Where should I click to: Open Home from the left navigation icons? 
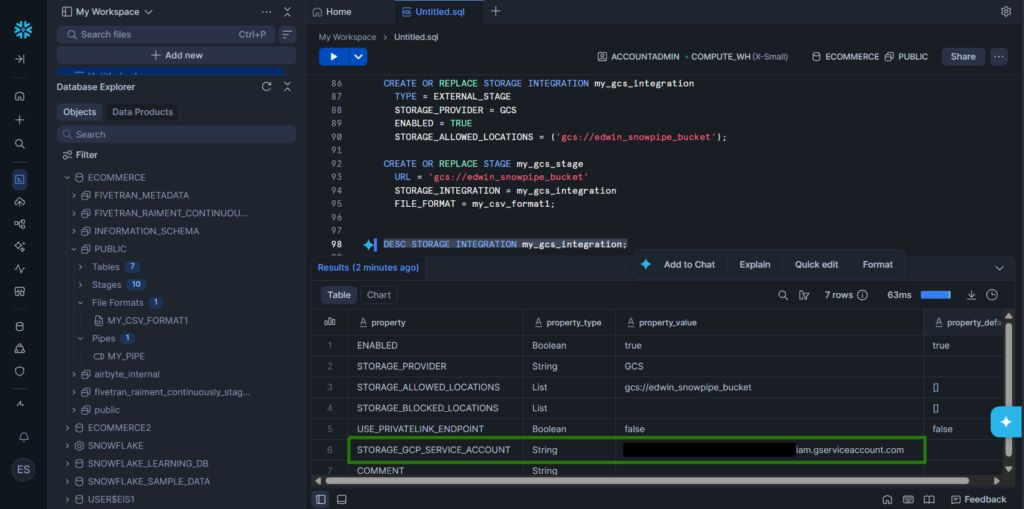tap(20, 96)
